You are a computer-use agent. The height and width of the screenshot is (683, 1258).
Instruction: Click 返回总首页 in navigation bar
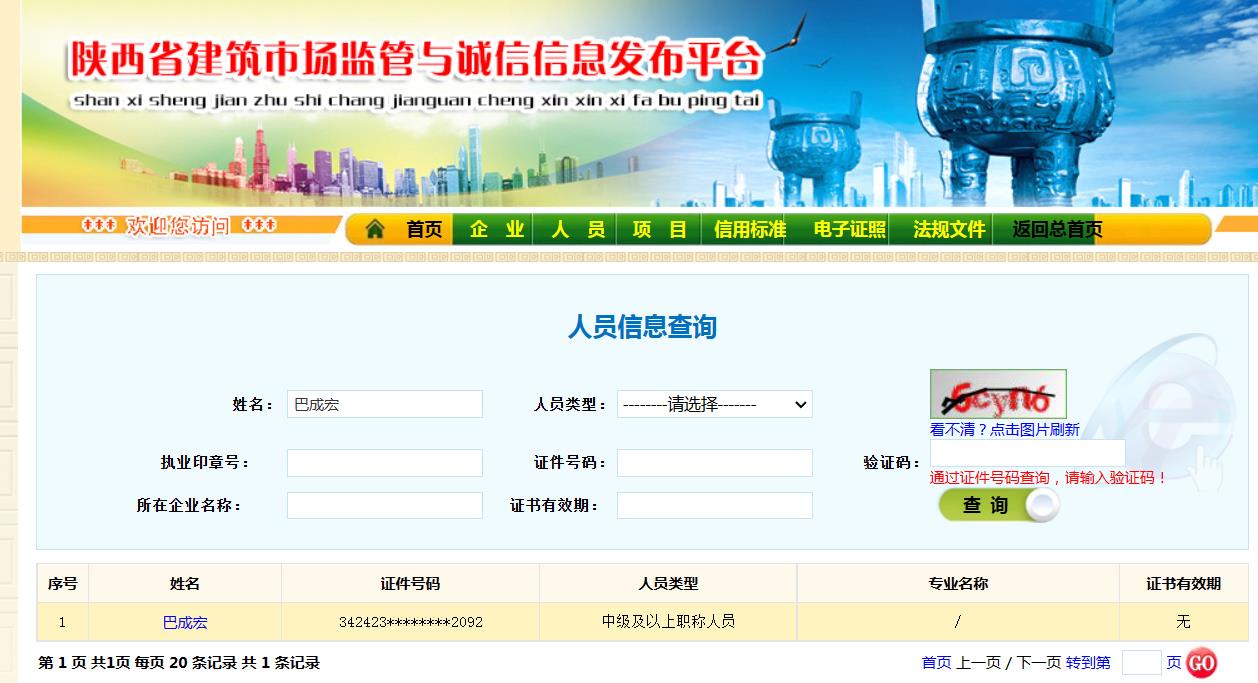[1056, 230]
